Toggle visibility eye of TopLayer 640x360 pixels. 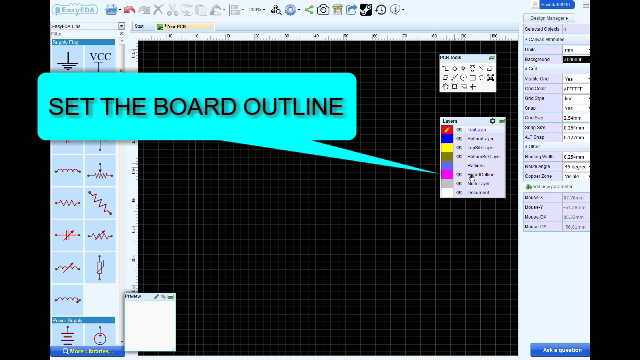pos(459,130)
